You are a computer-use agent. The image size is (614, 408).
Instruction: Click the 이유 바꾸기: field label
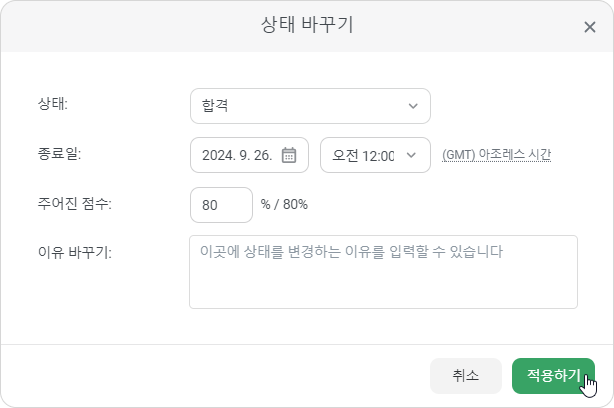coord(74,252)
